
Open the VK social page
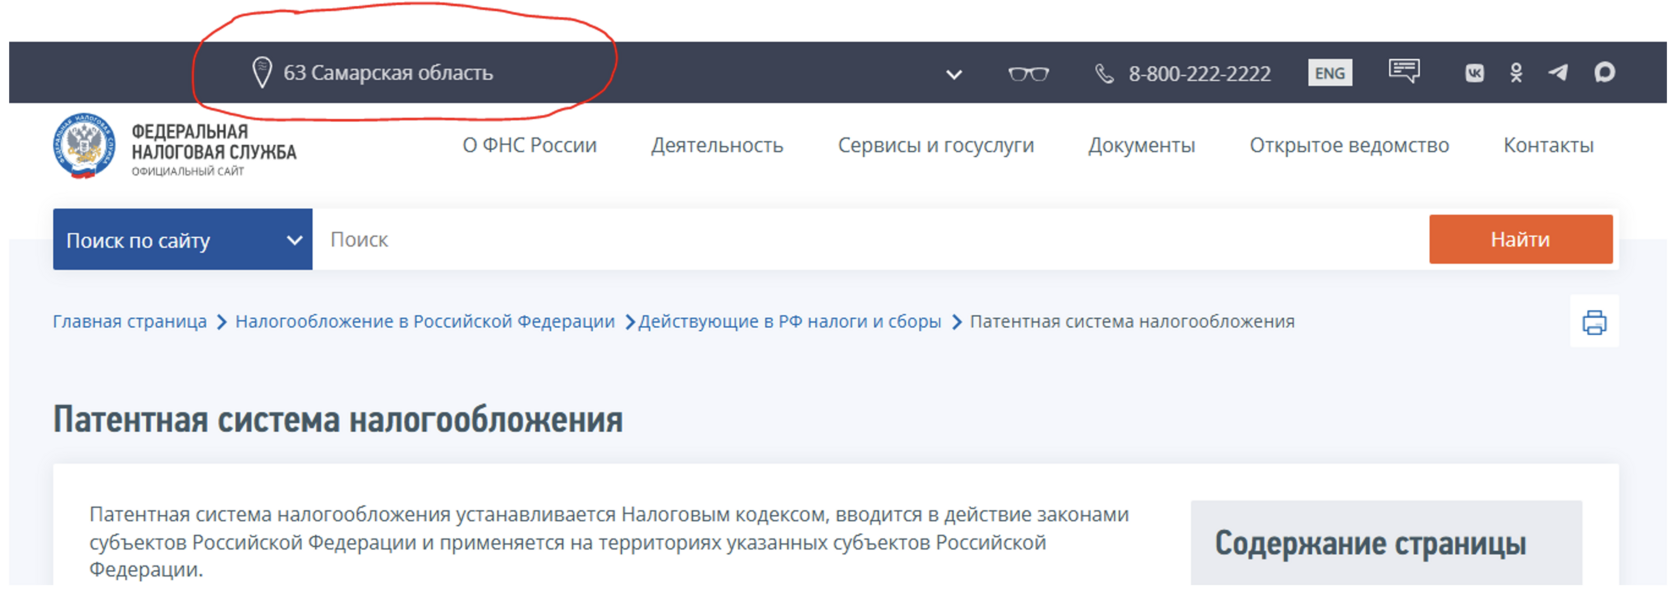point(1474,73)
